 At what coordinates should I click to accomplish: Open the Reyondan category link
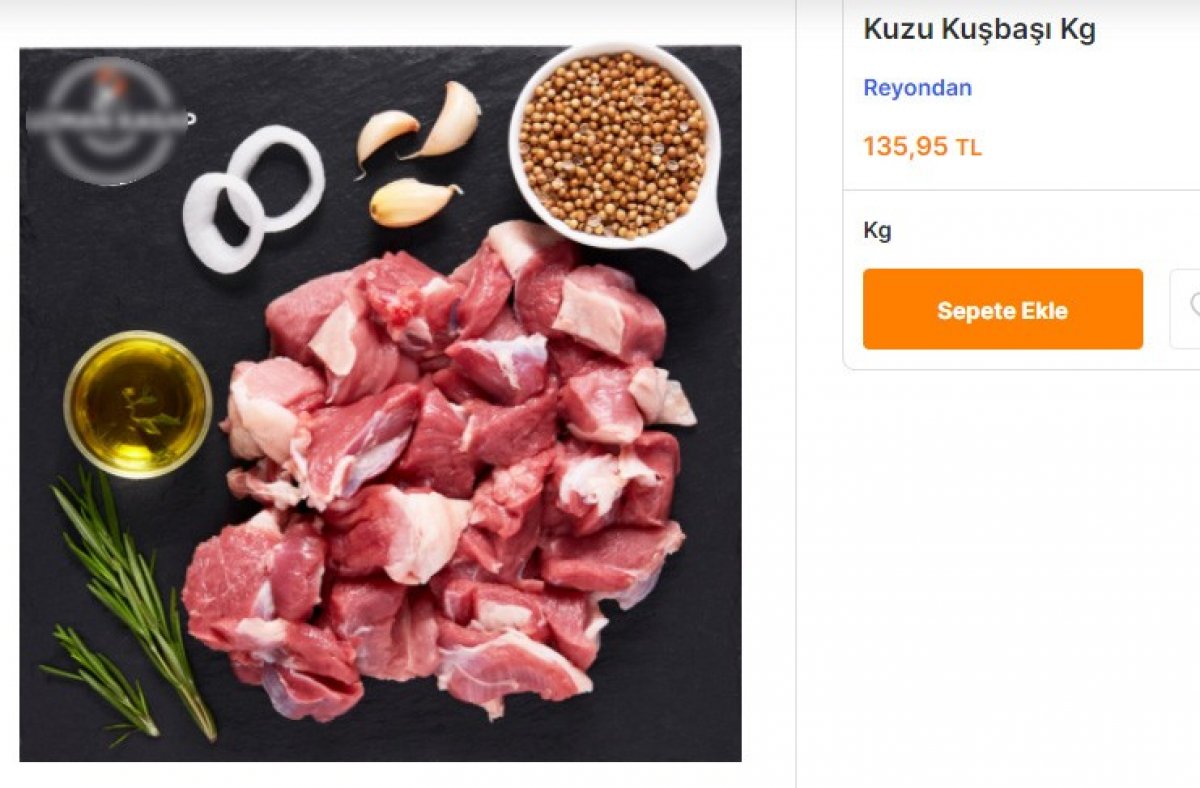[917, 88]
